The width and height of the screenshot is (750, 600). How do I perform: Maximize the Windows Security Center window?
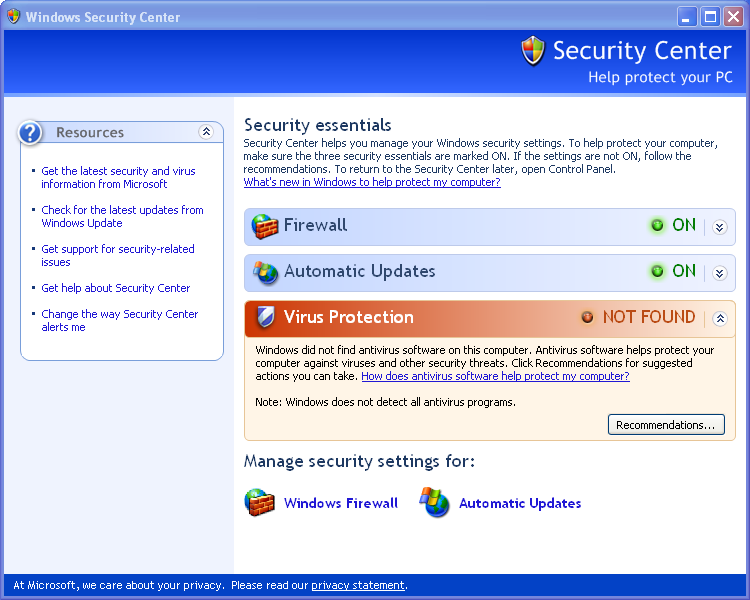(x=710, y=16)
